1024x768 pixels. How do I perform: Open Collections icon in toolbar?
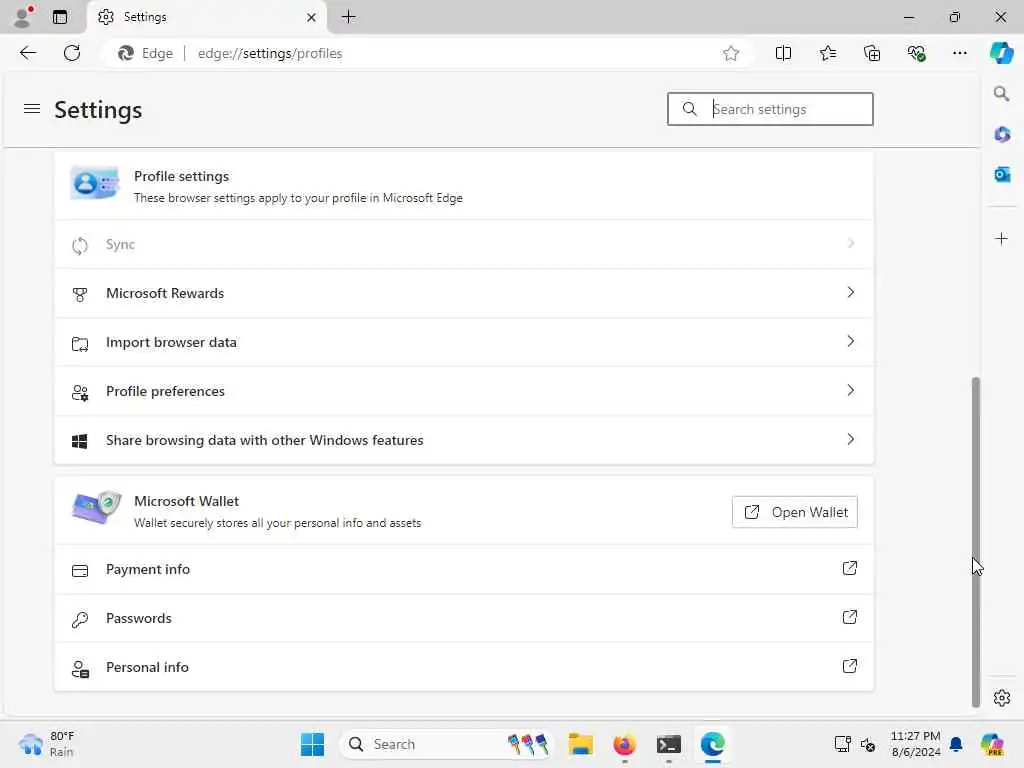[x=872, y=54]
